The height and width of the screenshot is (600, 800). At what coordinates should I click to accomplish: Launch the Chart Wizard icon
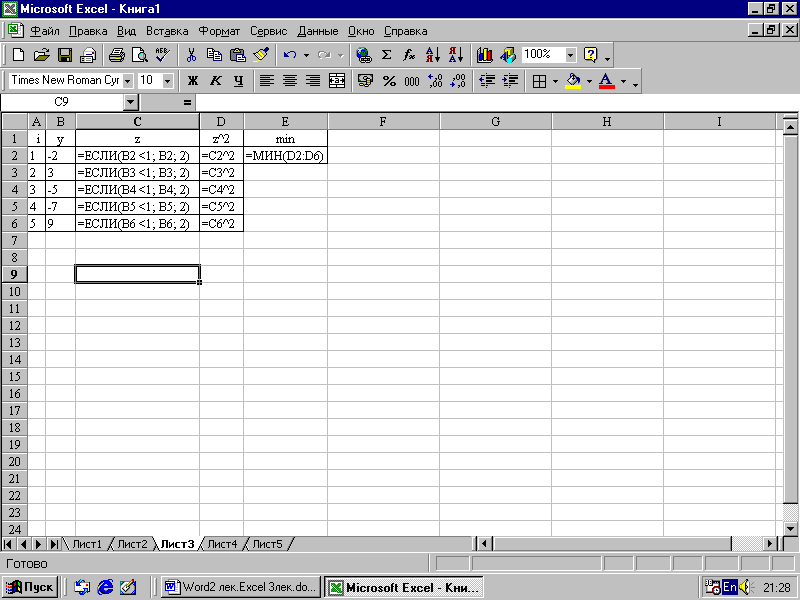(484, 55)
